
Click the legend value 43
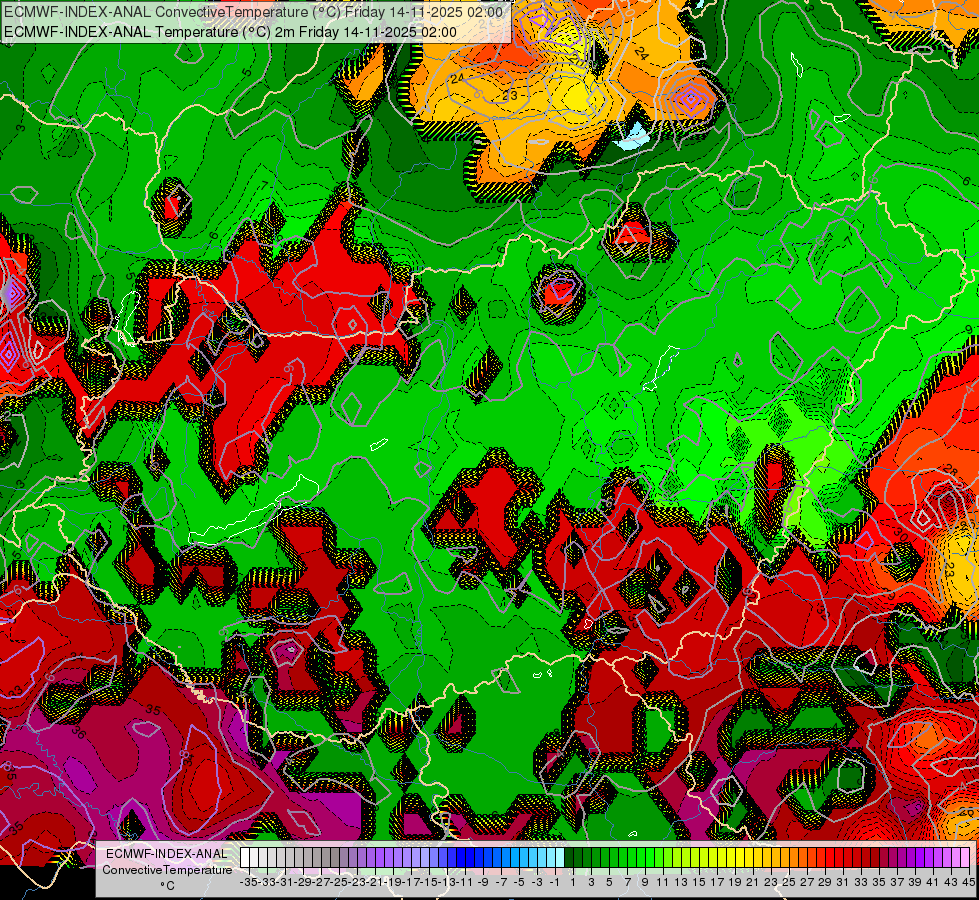pos(952,883)
